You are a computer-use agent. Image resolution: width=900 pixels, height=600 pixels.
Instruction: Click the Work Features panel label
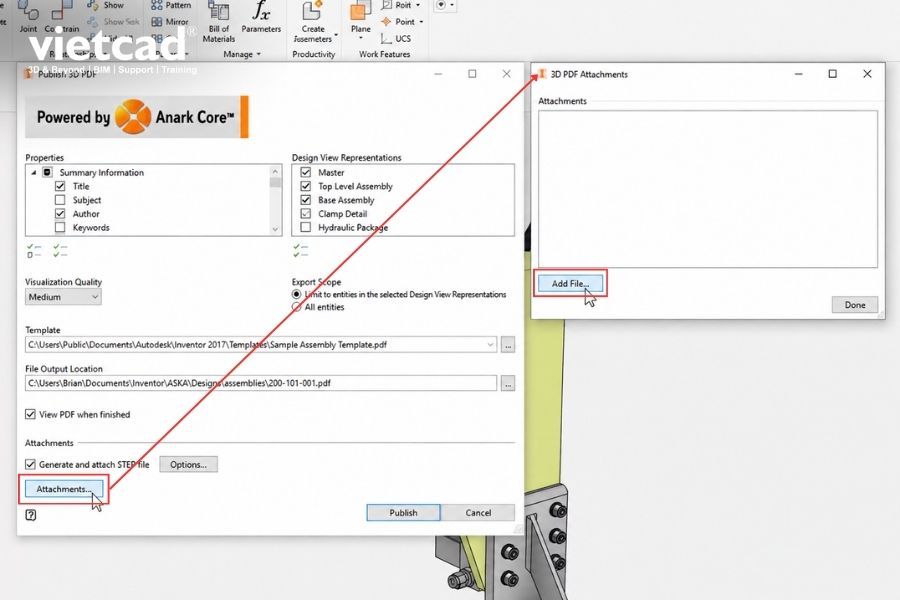point(385,54)
